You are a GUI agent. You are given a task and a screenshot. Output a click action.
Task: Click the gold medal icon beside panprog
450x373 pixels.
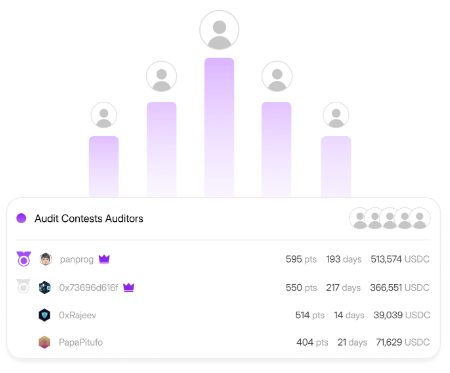(x=24, y=259)
